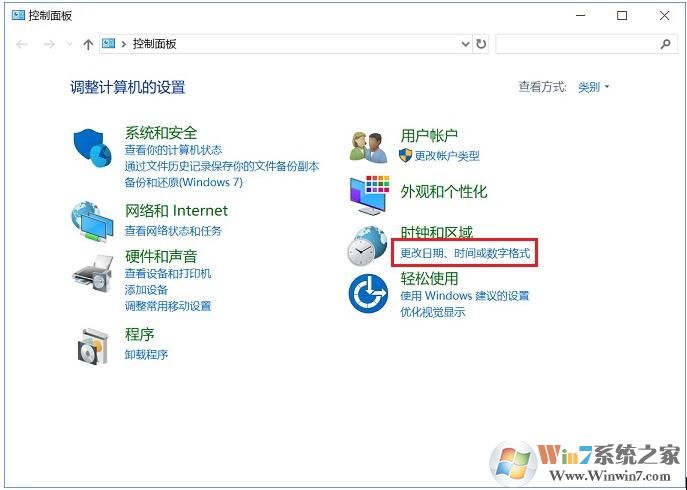Viewport: 687px width, 490px height.
Task: Go up one level with the up arrow
Action: coord(88,44)
